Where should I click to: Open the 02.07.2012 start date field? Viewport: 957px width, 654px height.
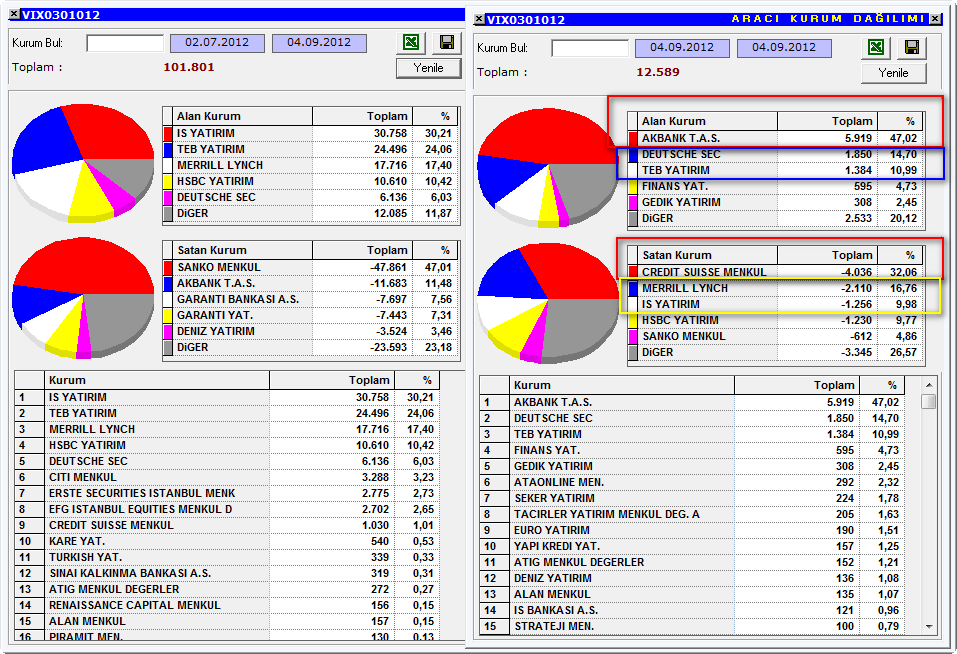click(217, 43)
